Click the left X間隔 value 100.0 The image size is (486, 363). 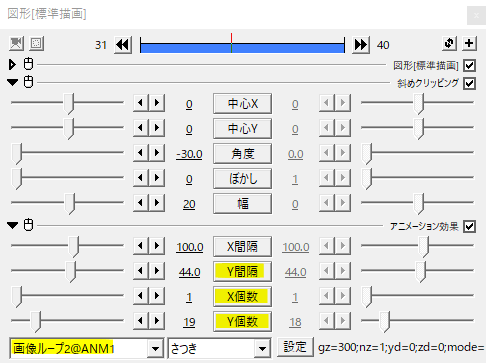[190, 247]
